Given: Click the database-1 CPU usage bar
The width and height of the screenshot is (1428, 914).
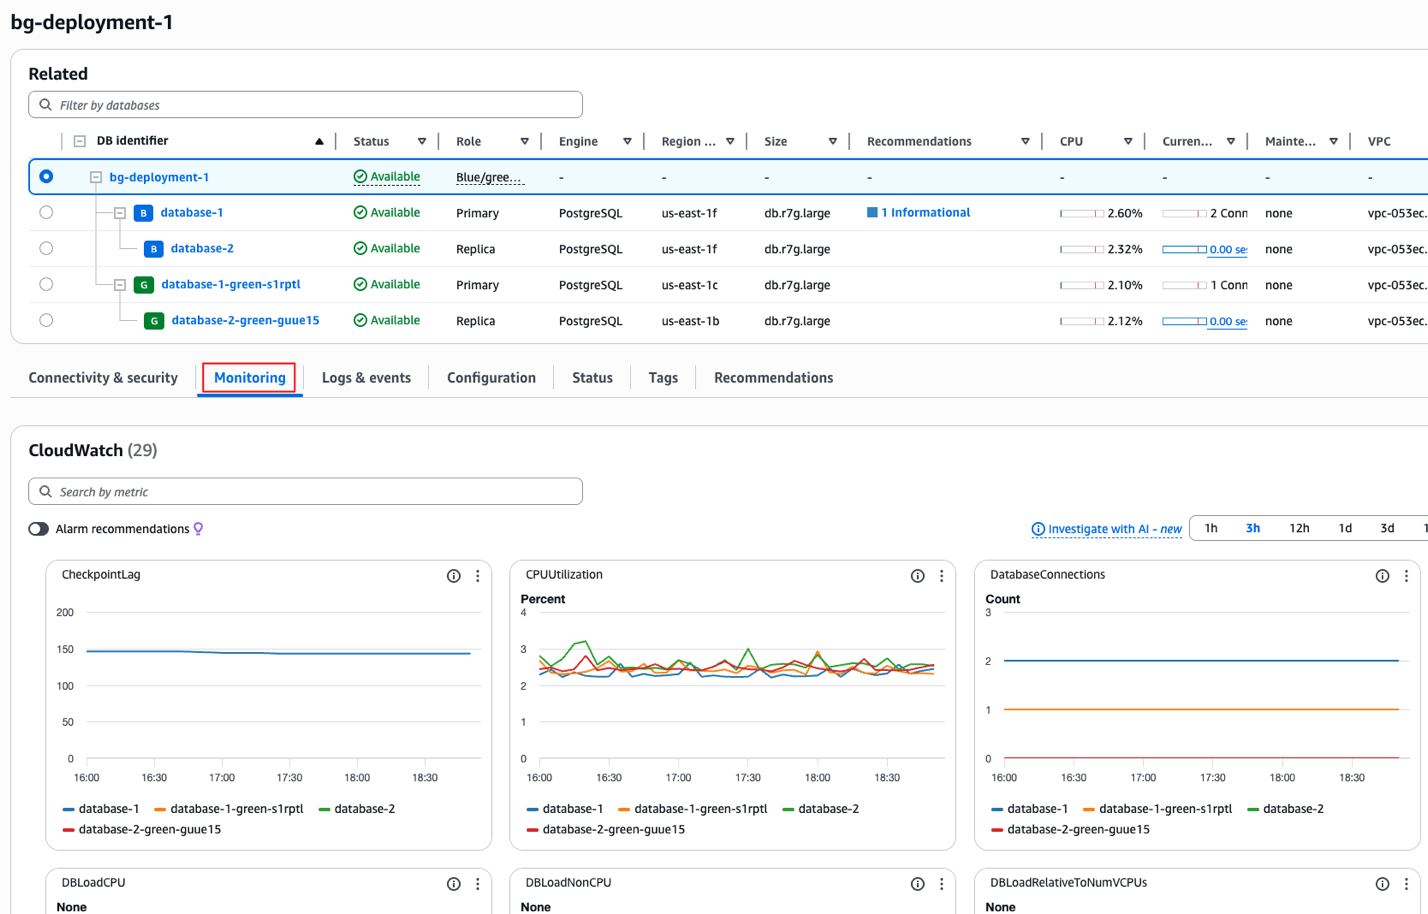Looking at the screenshot, I should click(1081, 214).
